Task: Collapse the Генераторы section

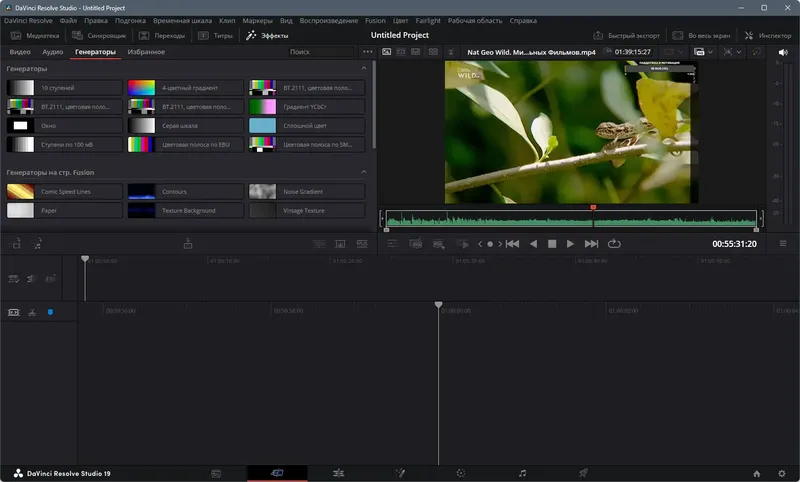Action: coord(363,68)
